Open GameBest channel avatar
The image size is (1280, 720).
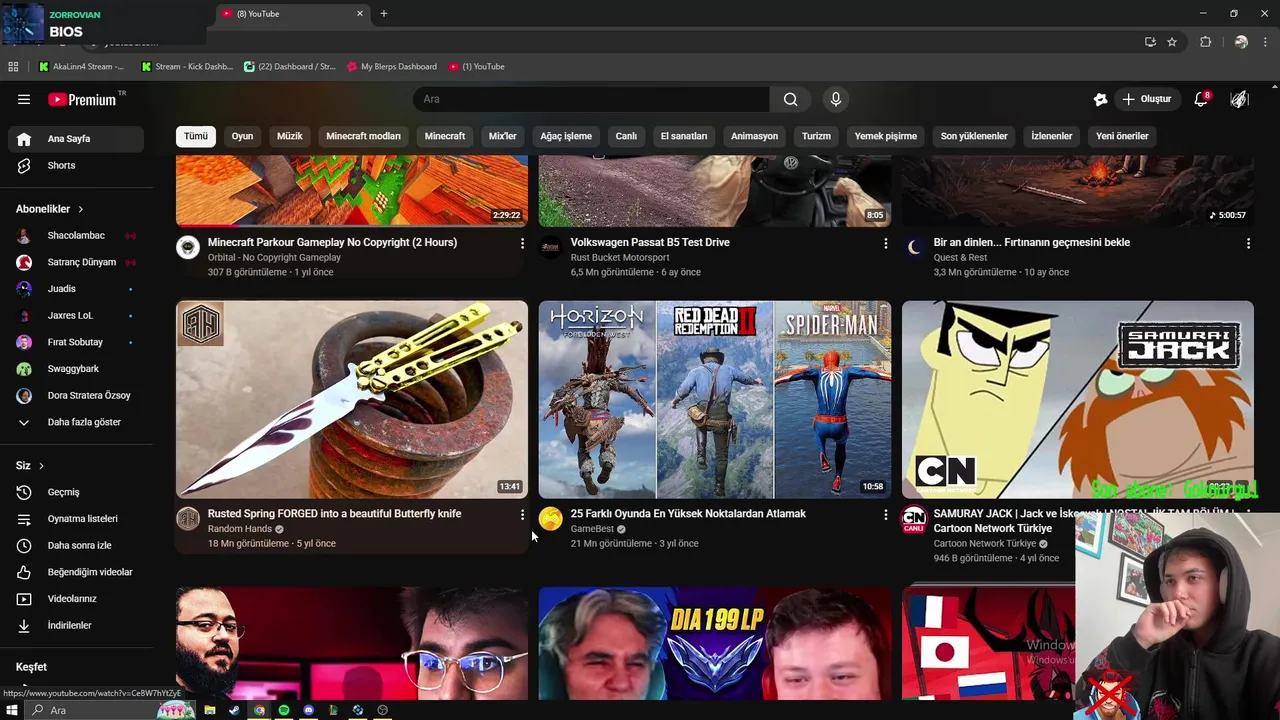tap(550, 518)
